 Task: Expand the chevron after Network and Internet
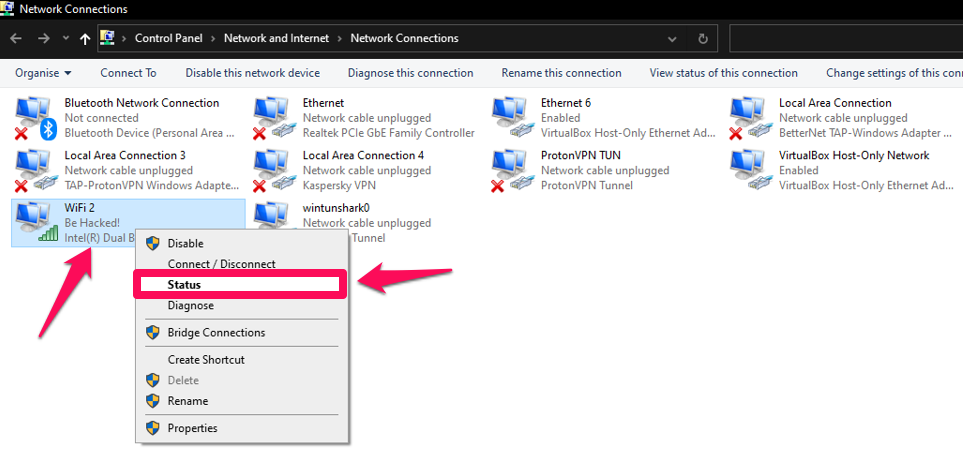click(340, 38)
